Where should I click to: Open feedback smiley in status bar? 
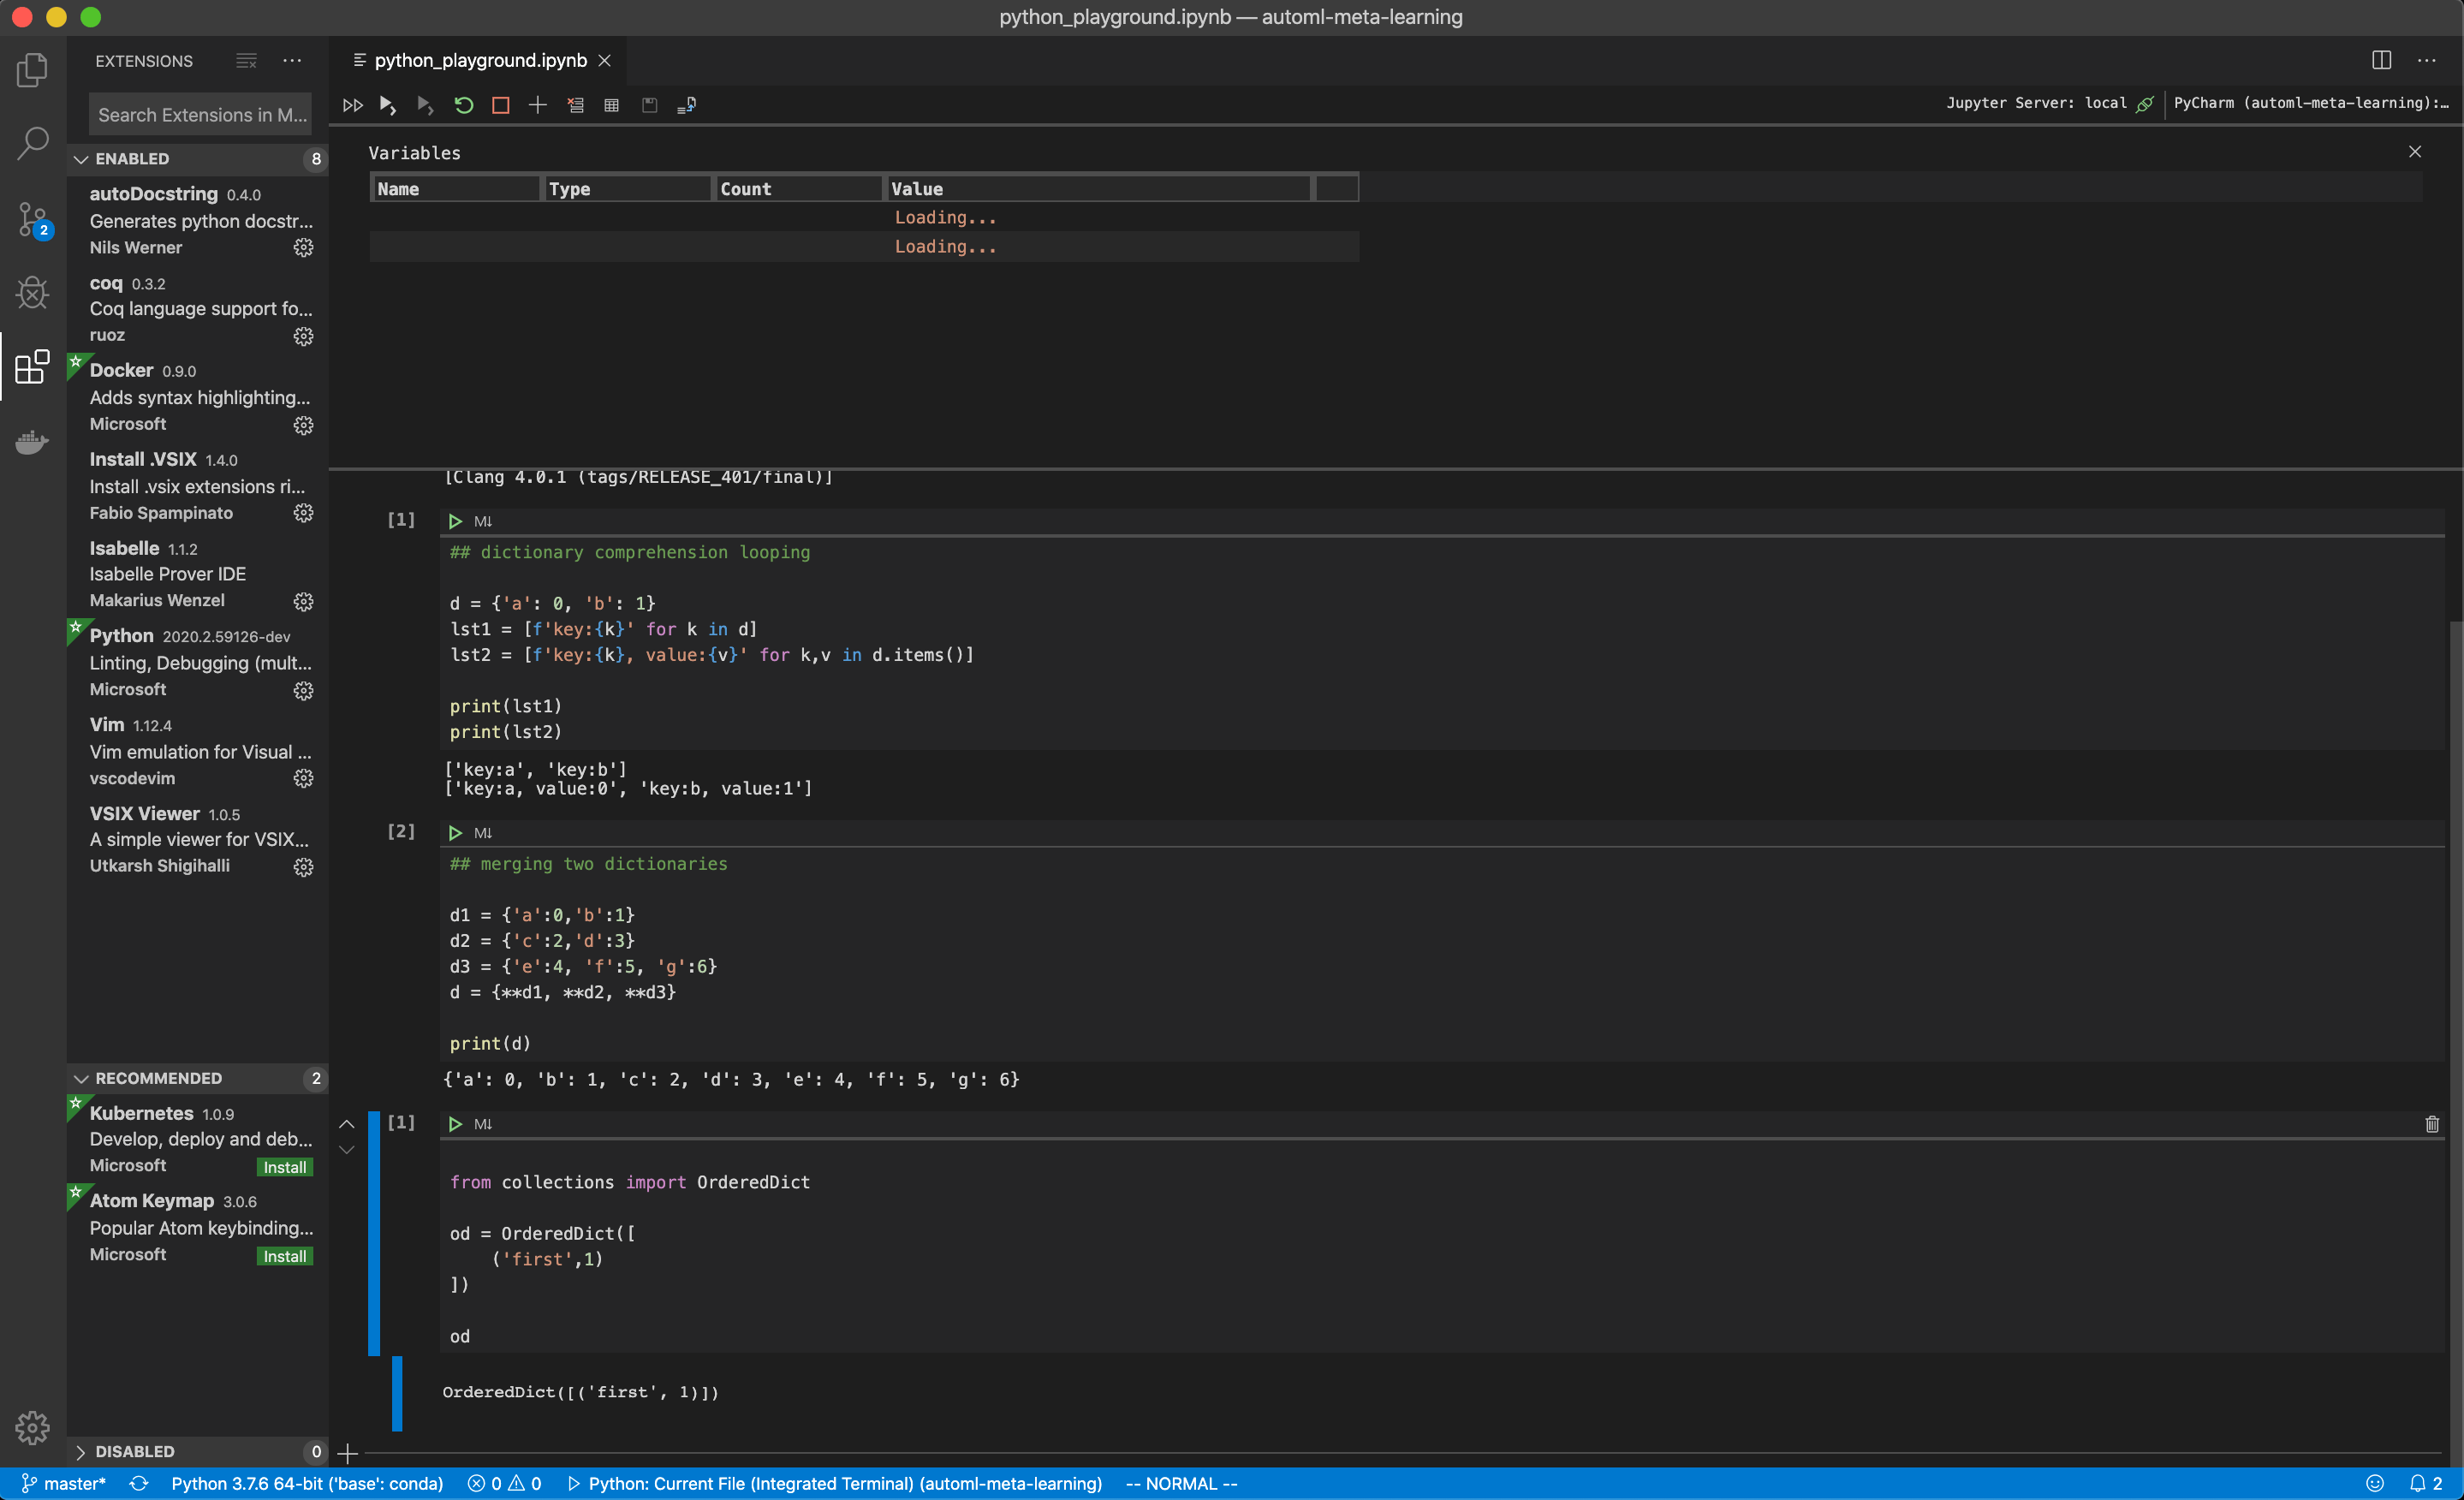coord(2375,1483)
